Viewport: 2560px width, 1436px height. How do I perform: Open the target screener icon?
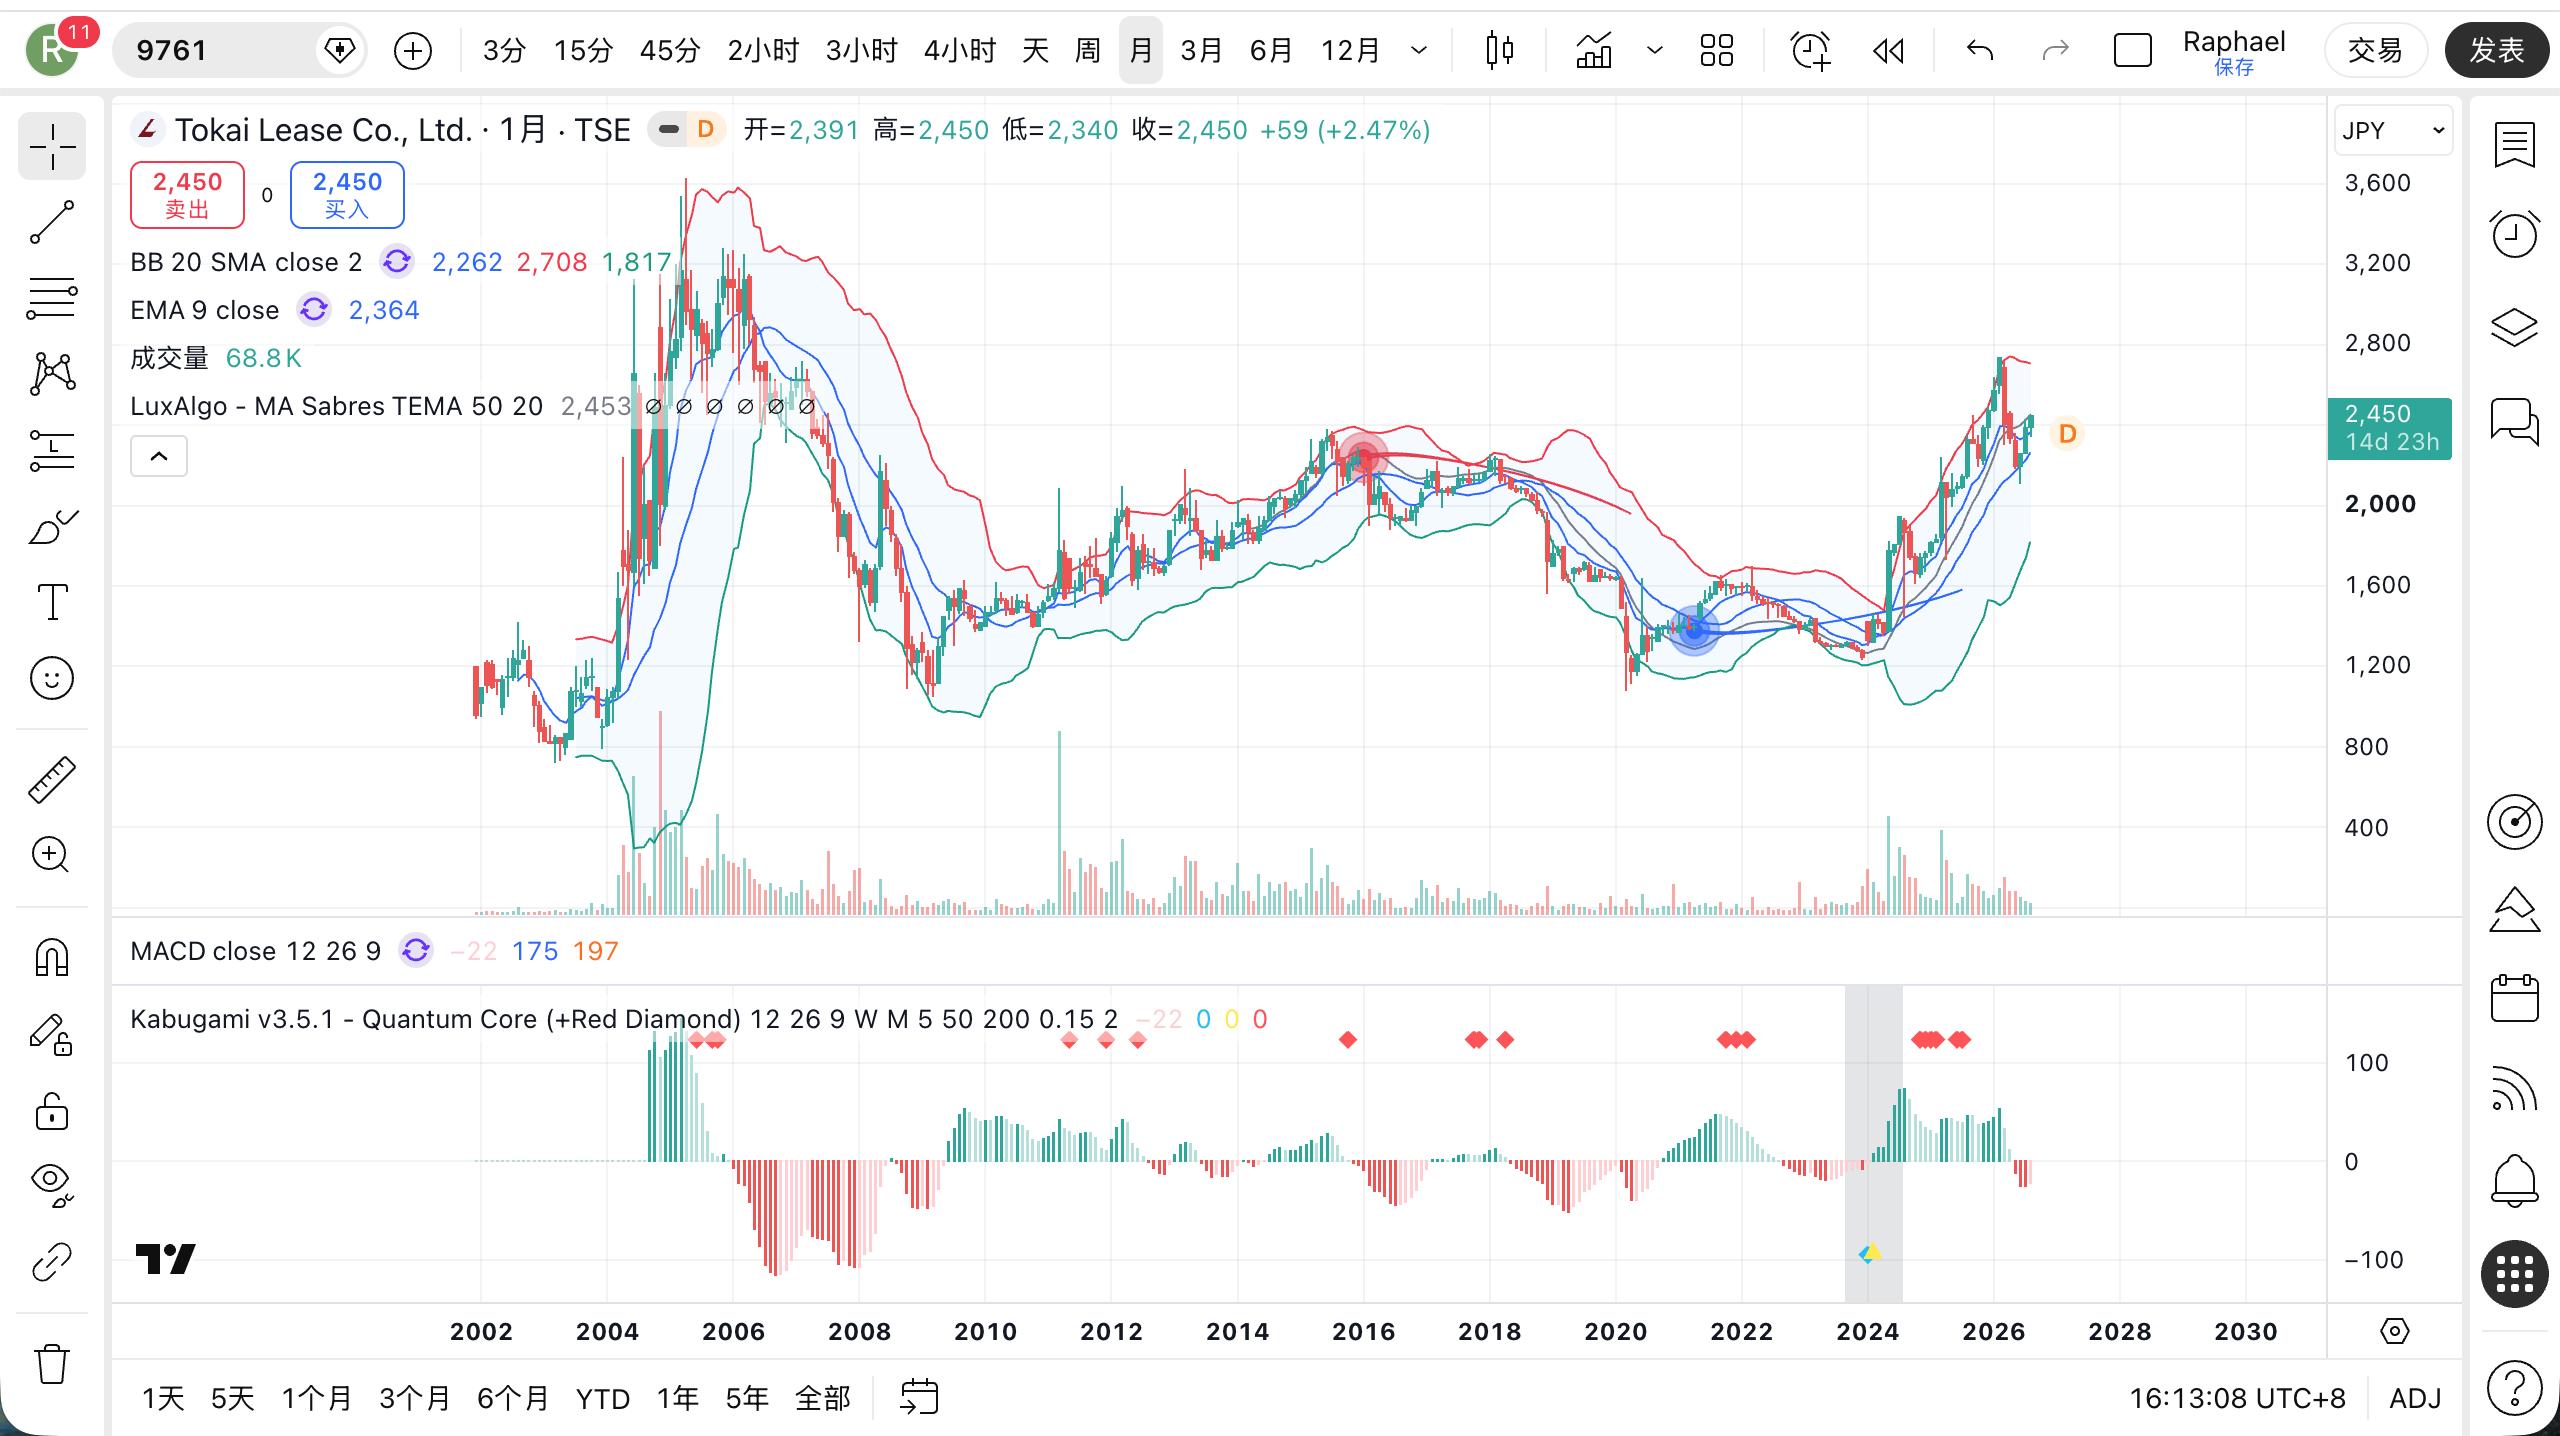click(2514, 822)
